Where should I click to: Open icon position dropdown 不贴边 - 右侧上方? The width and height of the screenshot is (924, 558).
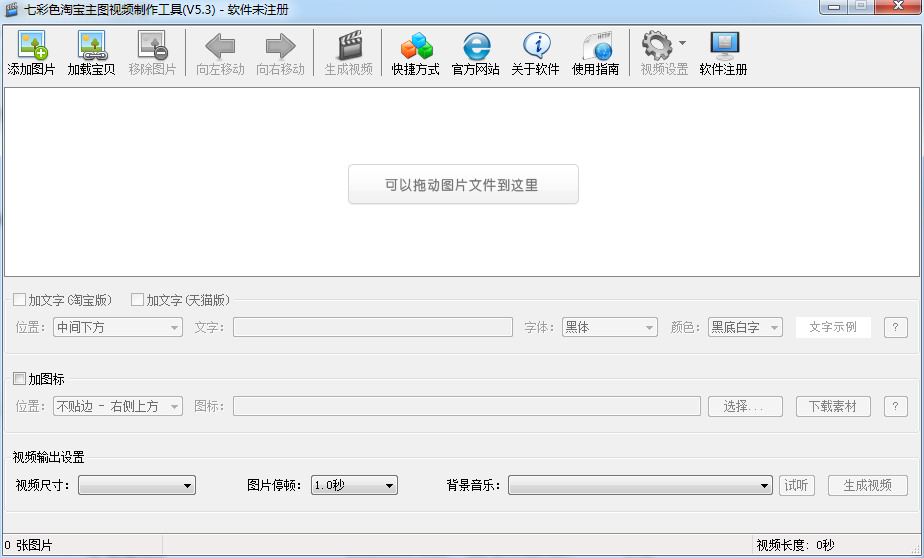point(118,406)
